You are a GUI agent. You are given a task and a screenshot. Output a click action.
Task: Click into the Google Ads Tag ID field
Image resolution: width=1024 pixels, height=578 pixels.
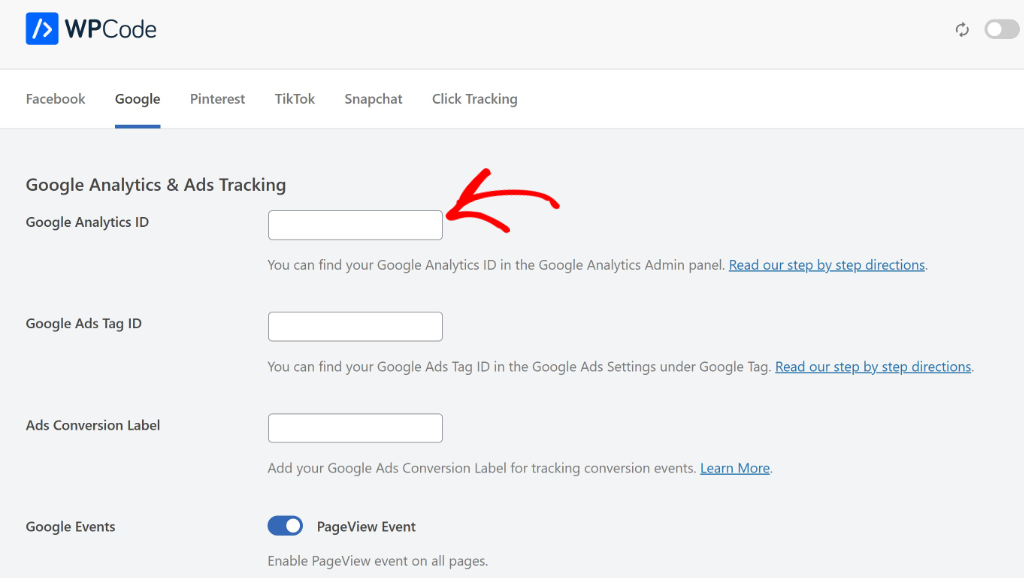(355, 327)
